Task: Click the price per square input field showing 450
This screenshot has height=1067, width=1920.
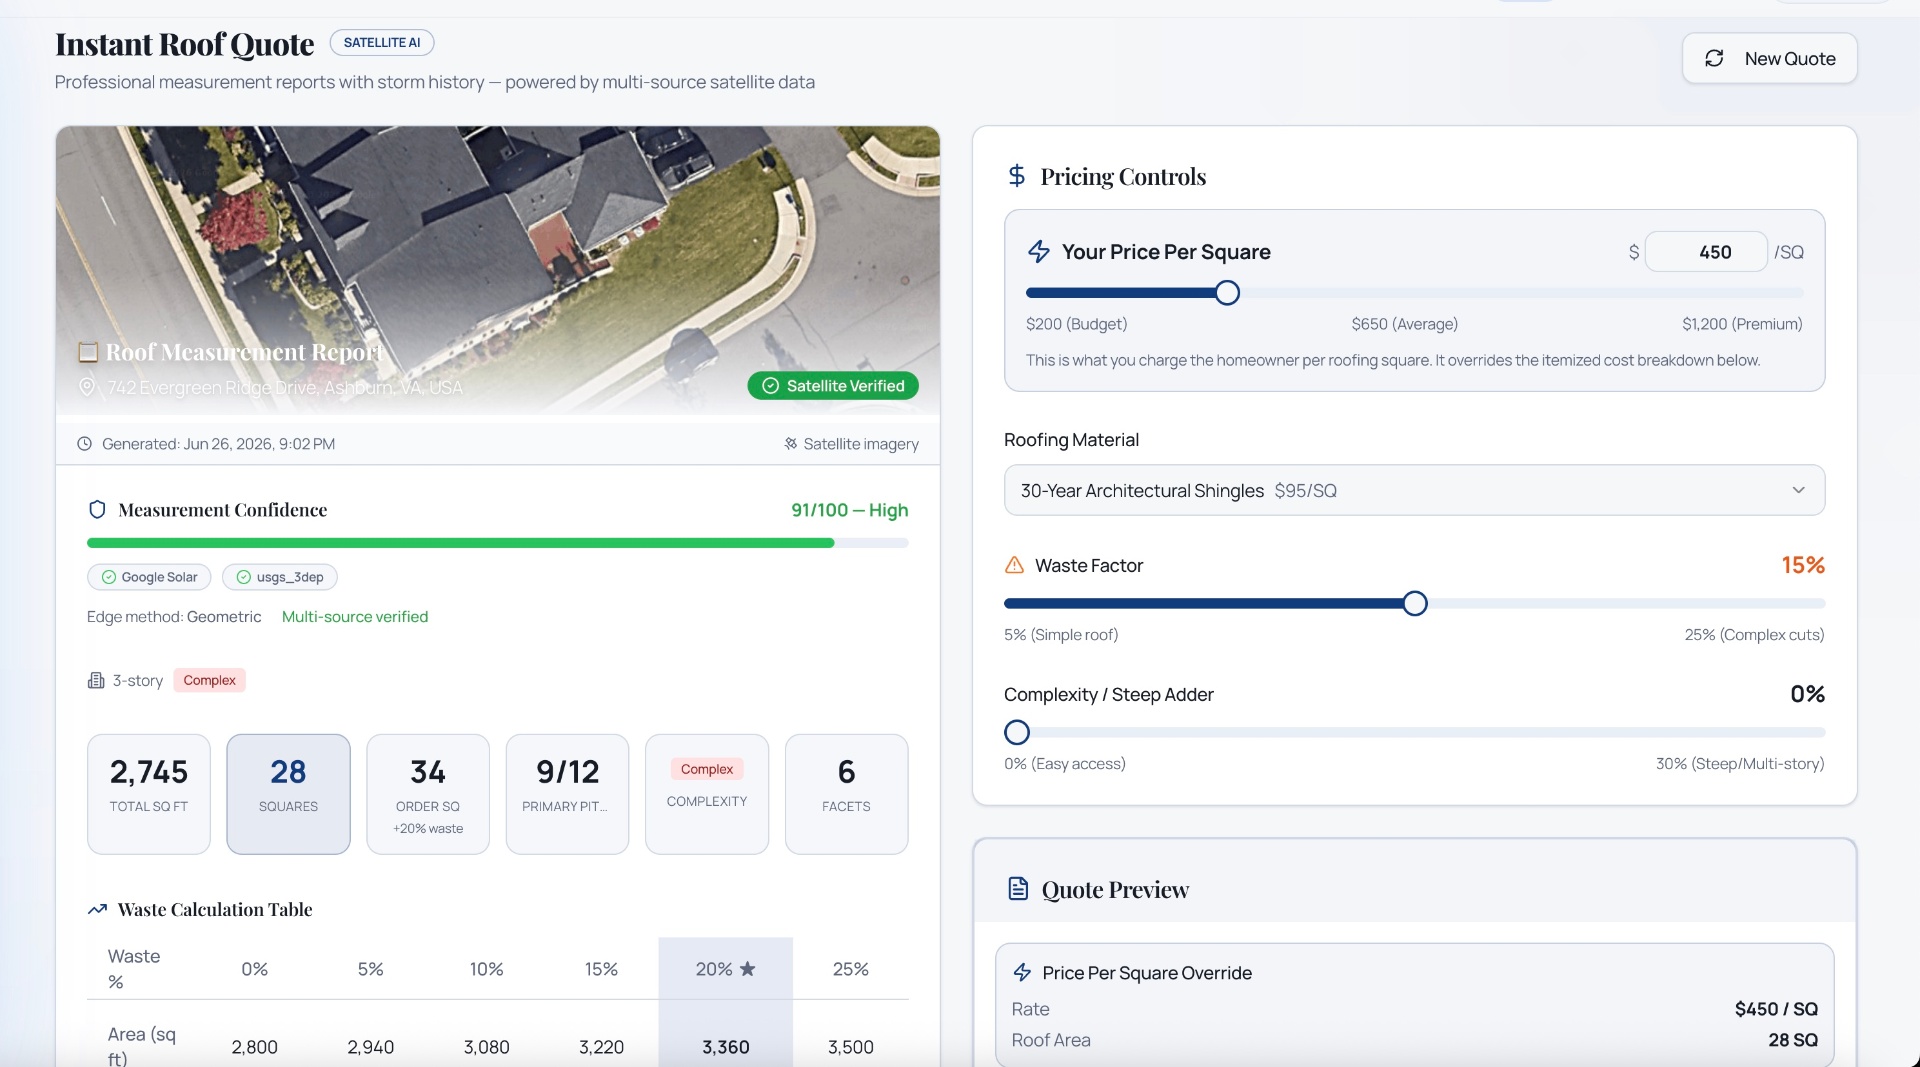Action: (1706, 252)
